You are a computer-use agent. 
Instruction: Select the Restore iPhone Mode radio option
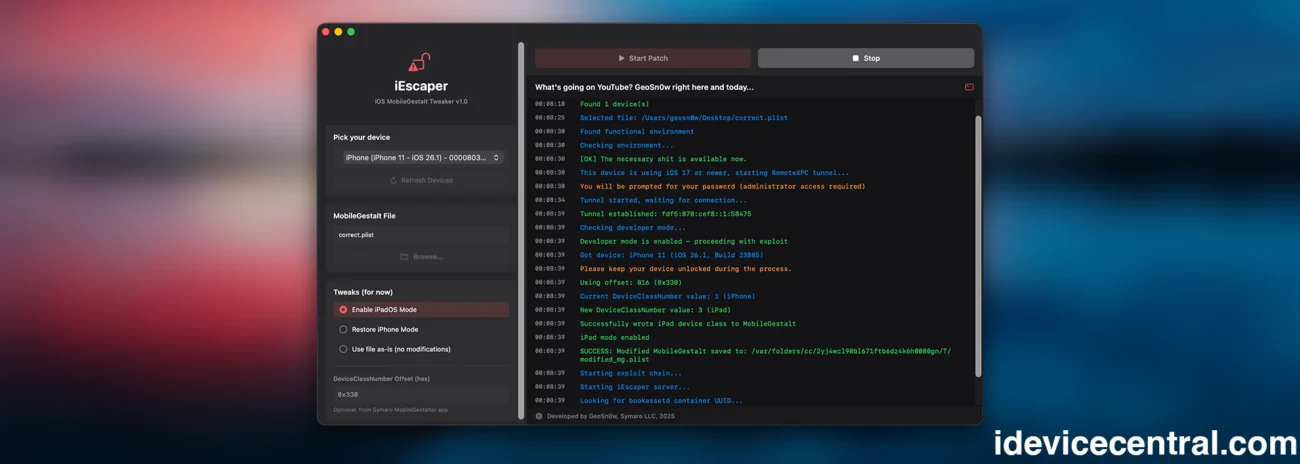click(343, 330)
